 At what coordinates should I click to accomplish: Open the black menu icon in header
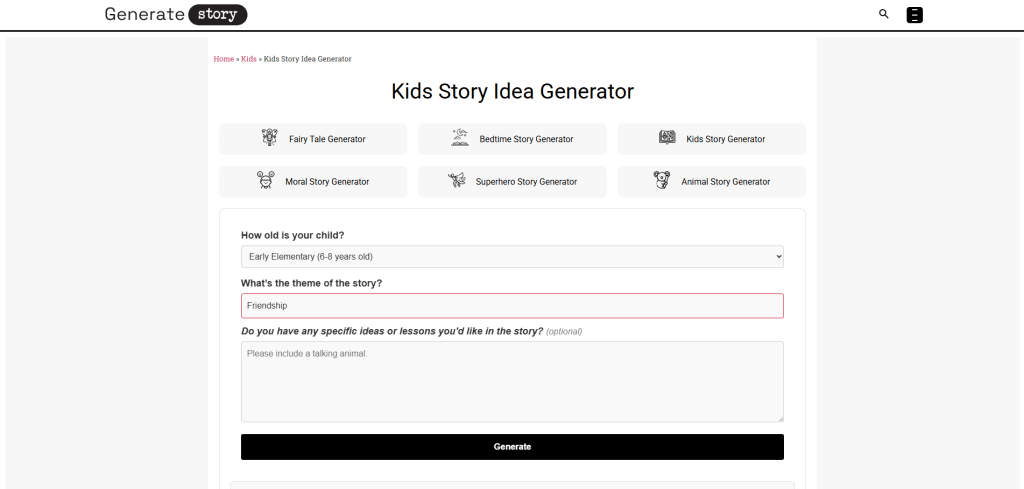[x=914, y=15]
